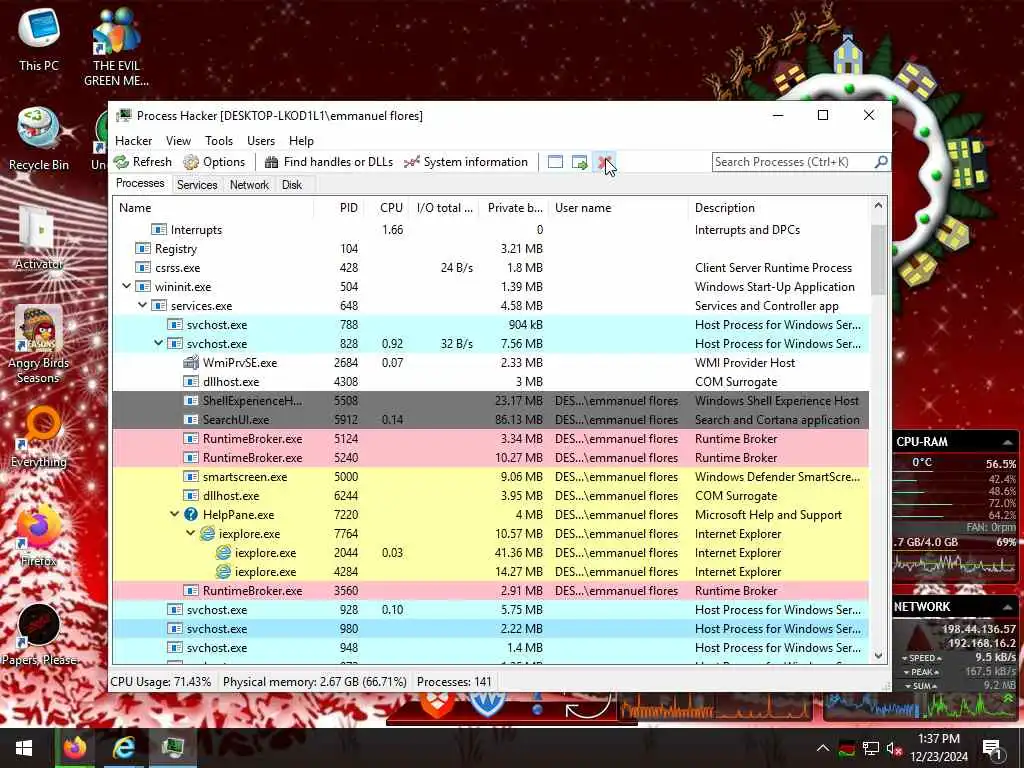Viewport: 1024px width, 768px height.
Task: Select the csrss.exe process
Action: pyautogui.click(x=491, y=268)
